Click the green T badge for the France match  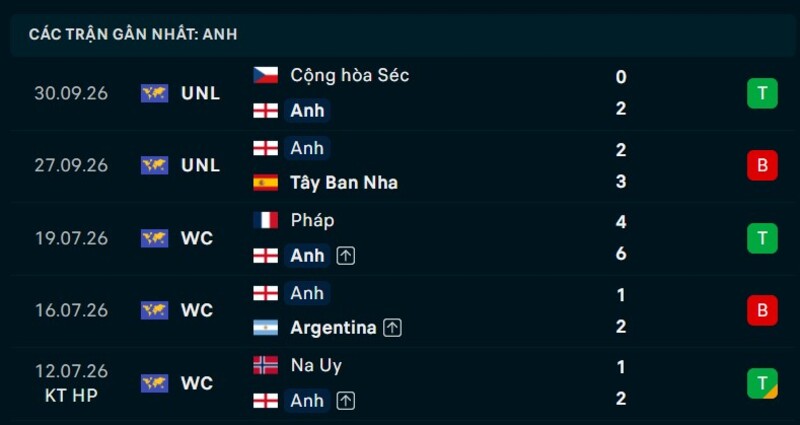[762, 238]
